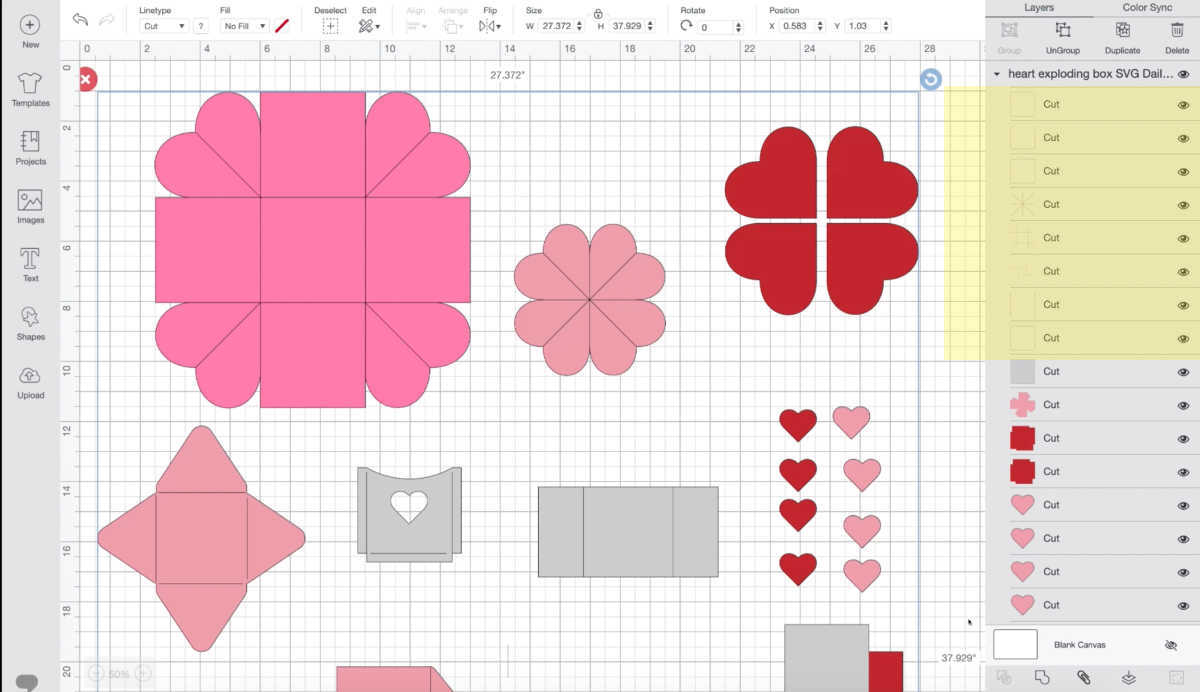
Task: Delete the selection with the Delete button
Action: tap(1177, 37)
